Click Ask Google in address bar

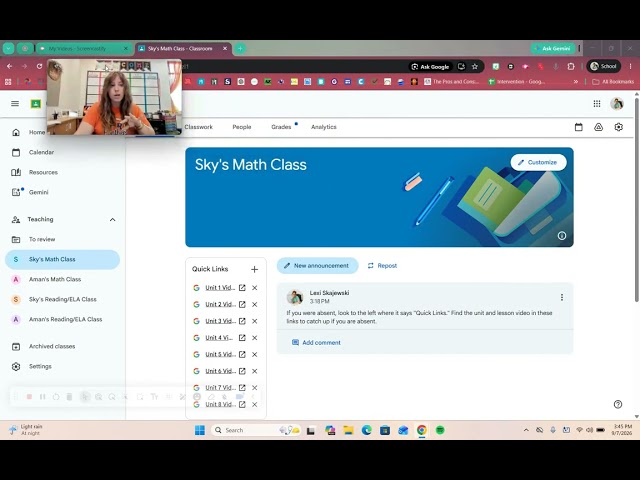[x=430, y=67]
